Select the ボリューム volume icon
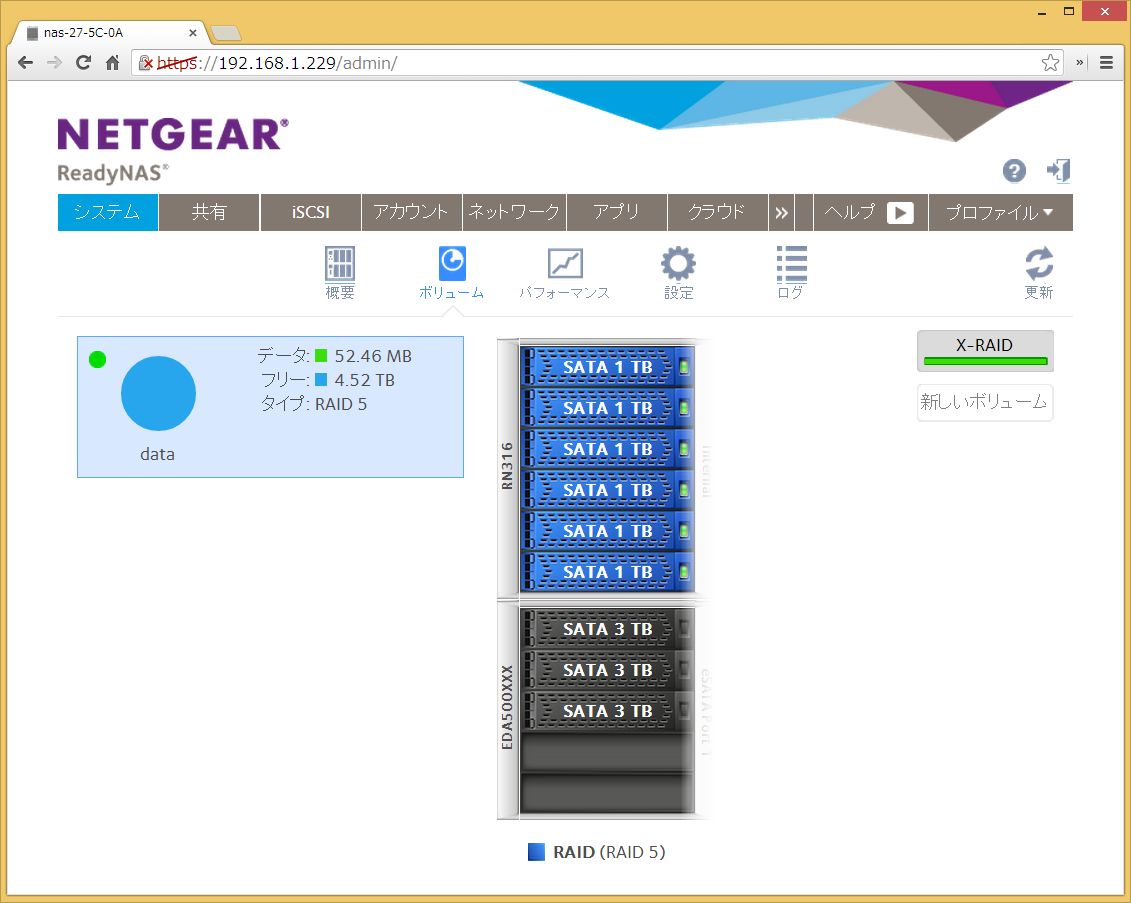 tap(451, 266)
